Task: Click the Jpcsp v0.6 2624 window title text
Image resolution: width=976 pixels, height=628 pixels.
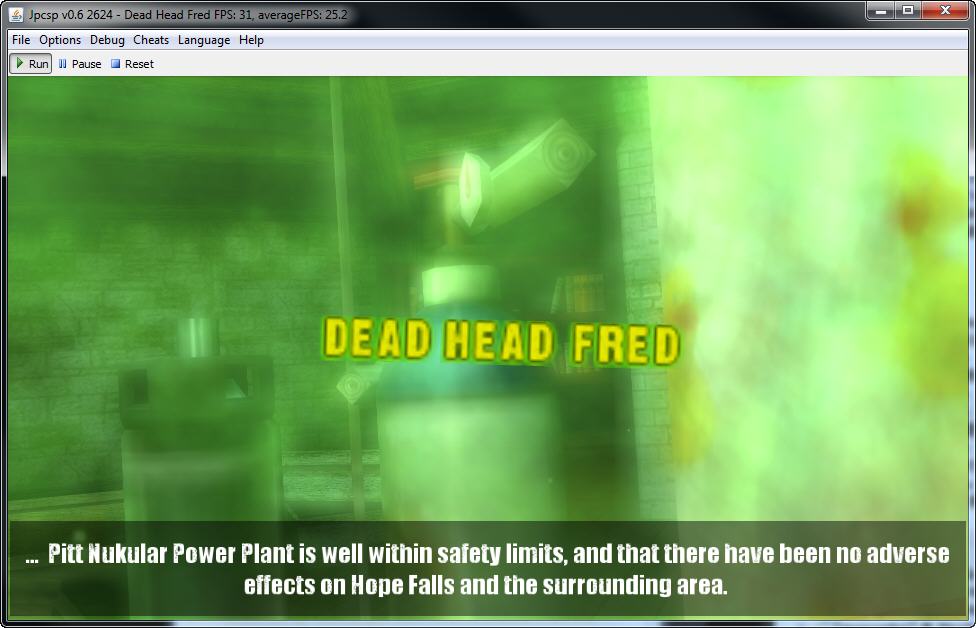Action: coord(188,14)
